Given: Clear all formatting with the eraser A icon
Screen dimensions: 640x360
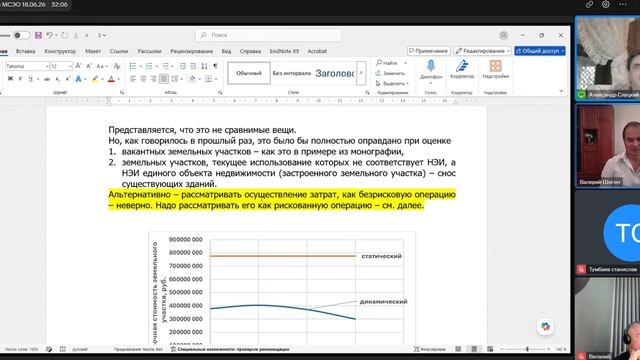Looking at the screenshot, I should pos(117,66).
